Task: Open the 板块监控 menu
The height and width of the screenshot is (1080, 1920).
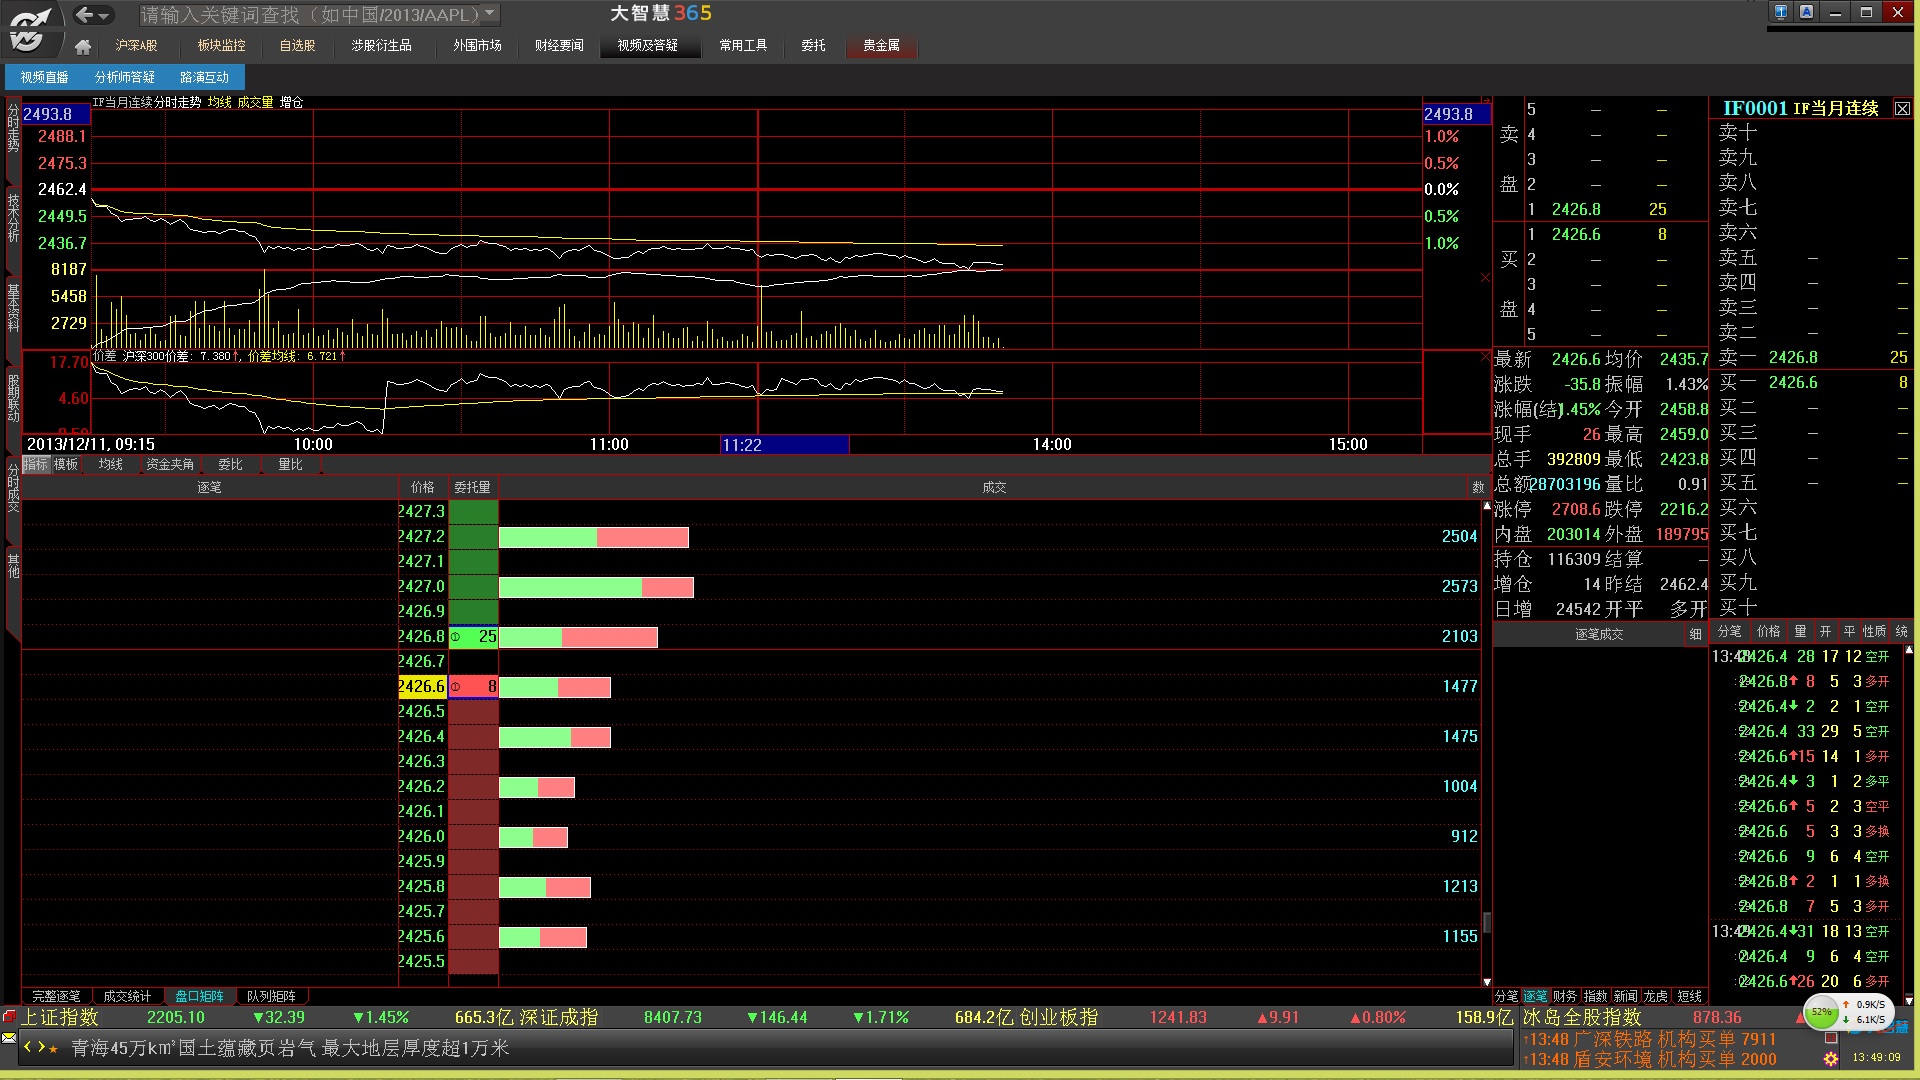Action: pos(221,46)
